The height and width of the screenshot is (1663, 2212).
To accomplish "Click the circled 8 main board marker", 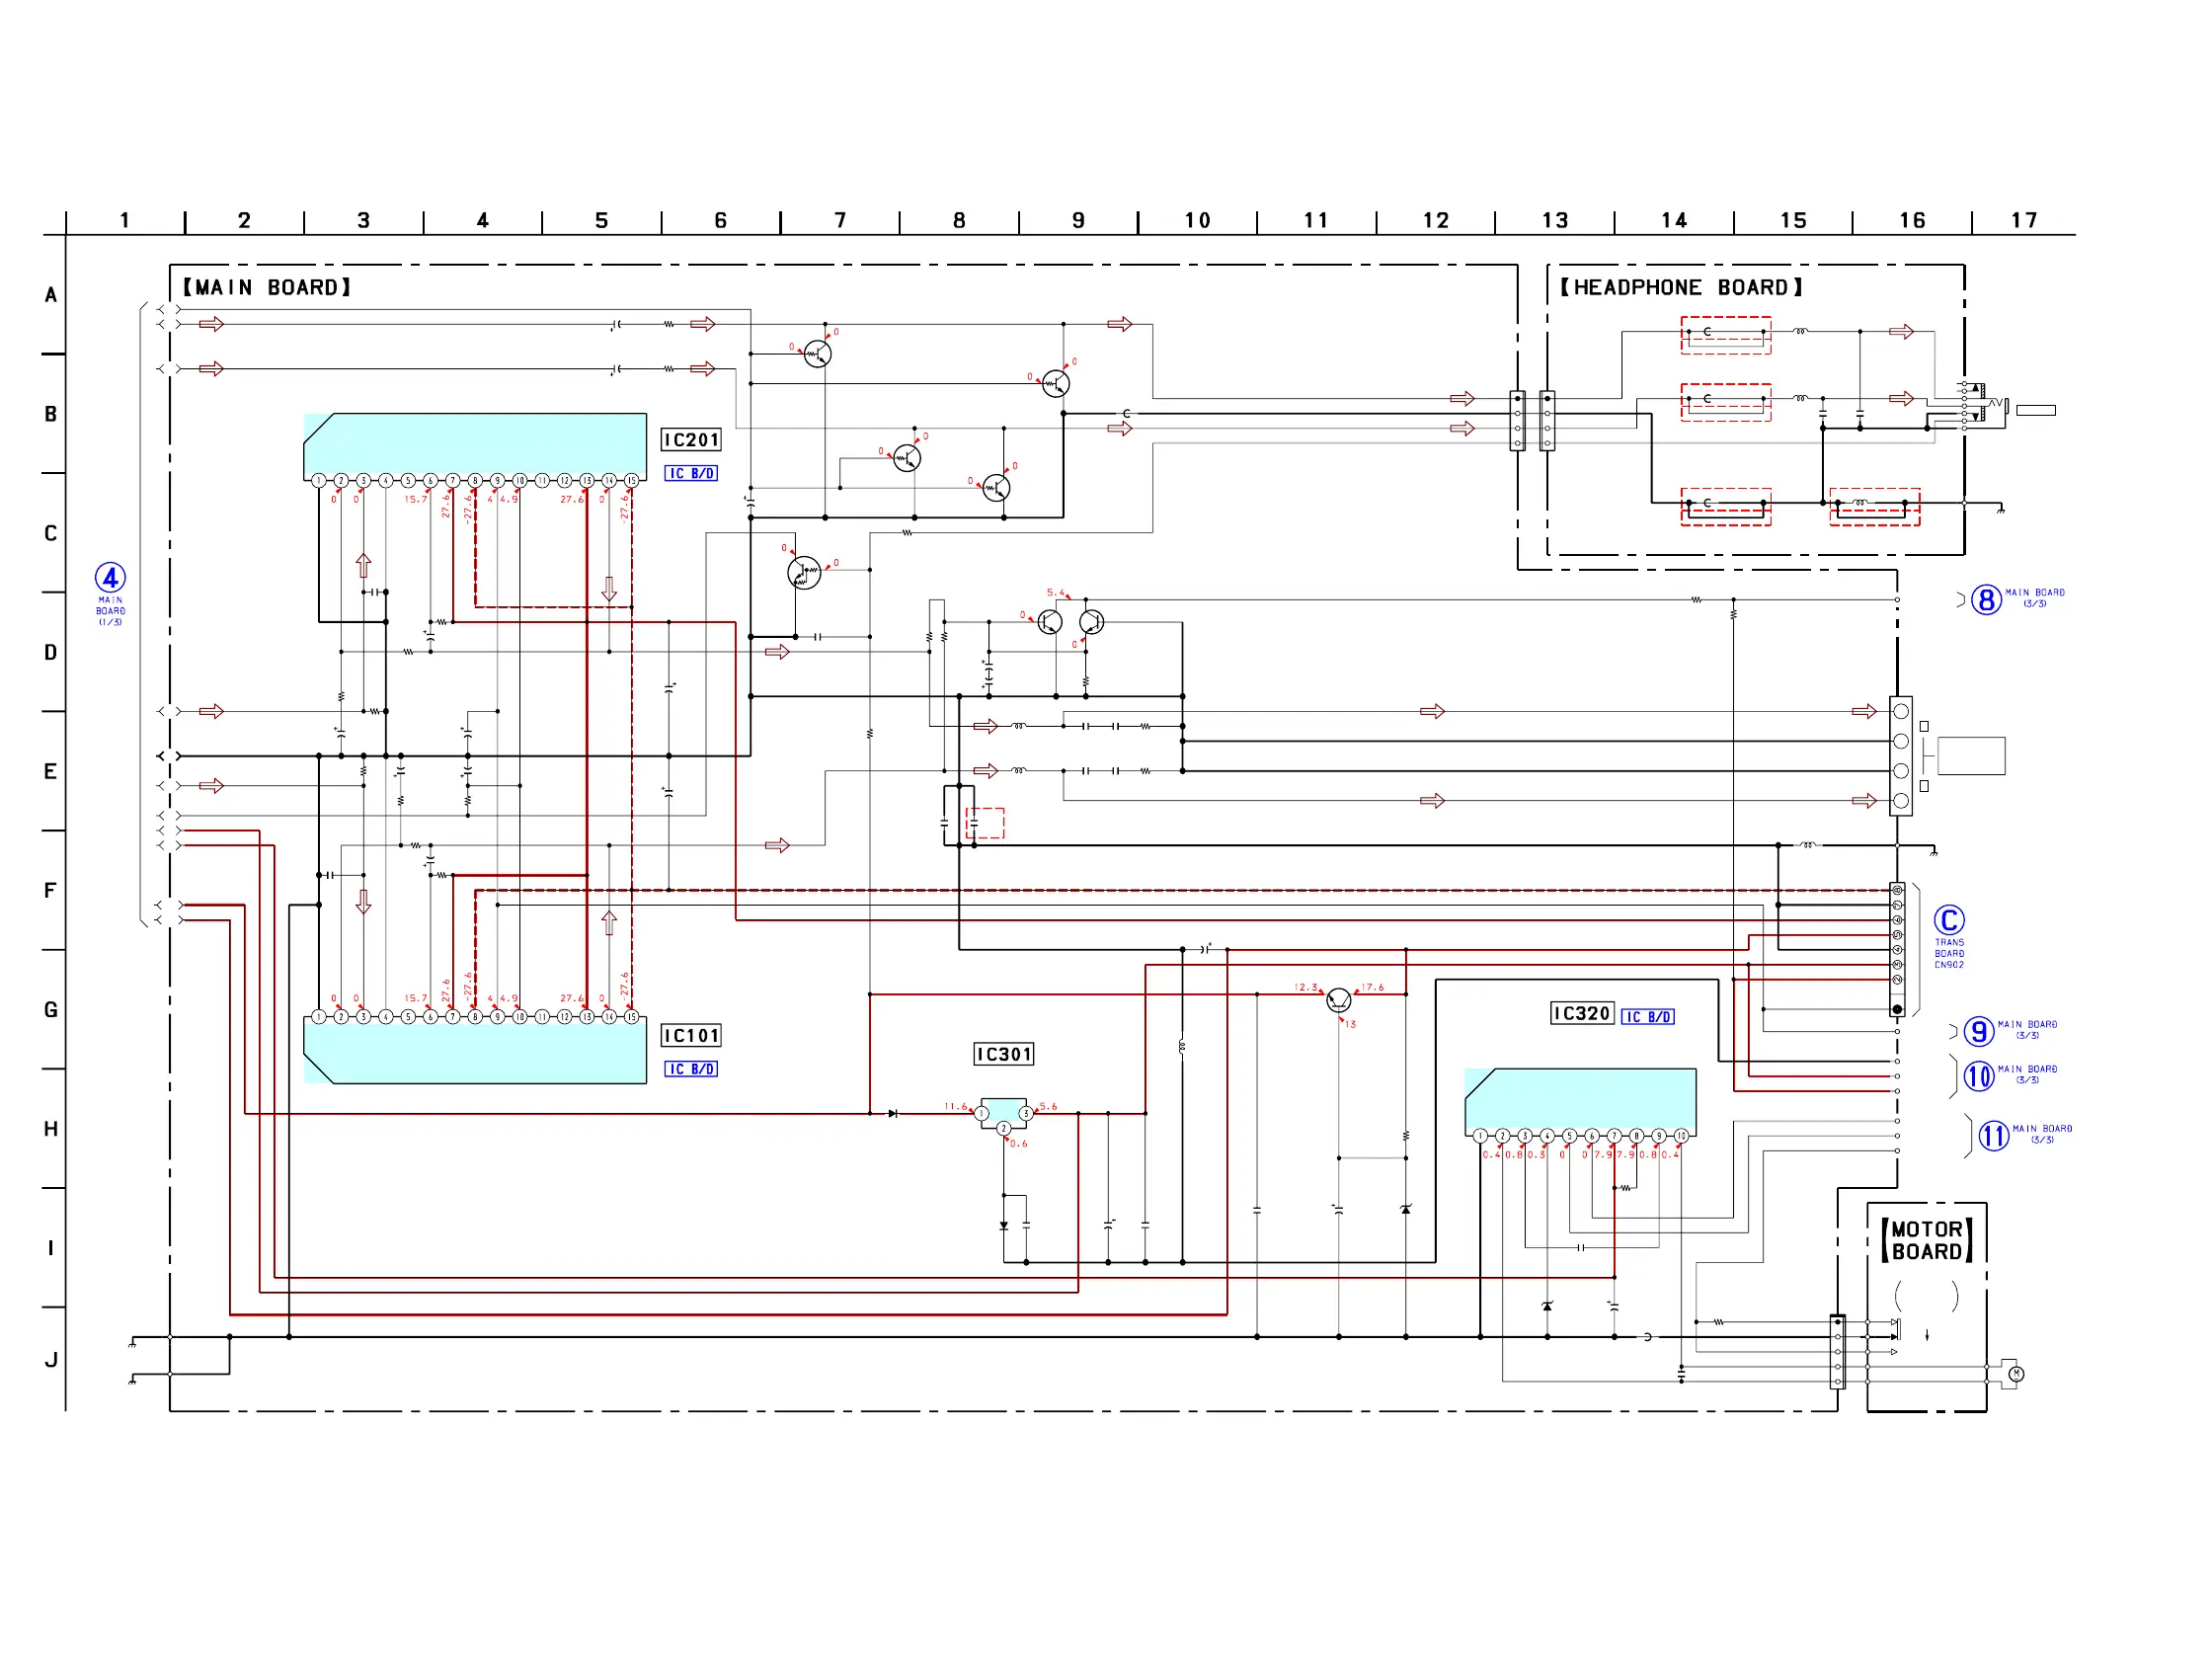I will point(1985,600).
